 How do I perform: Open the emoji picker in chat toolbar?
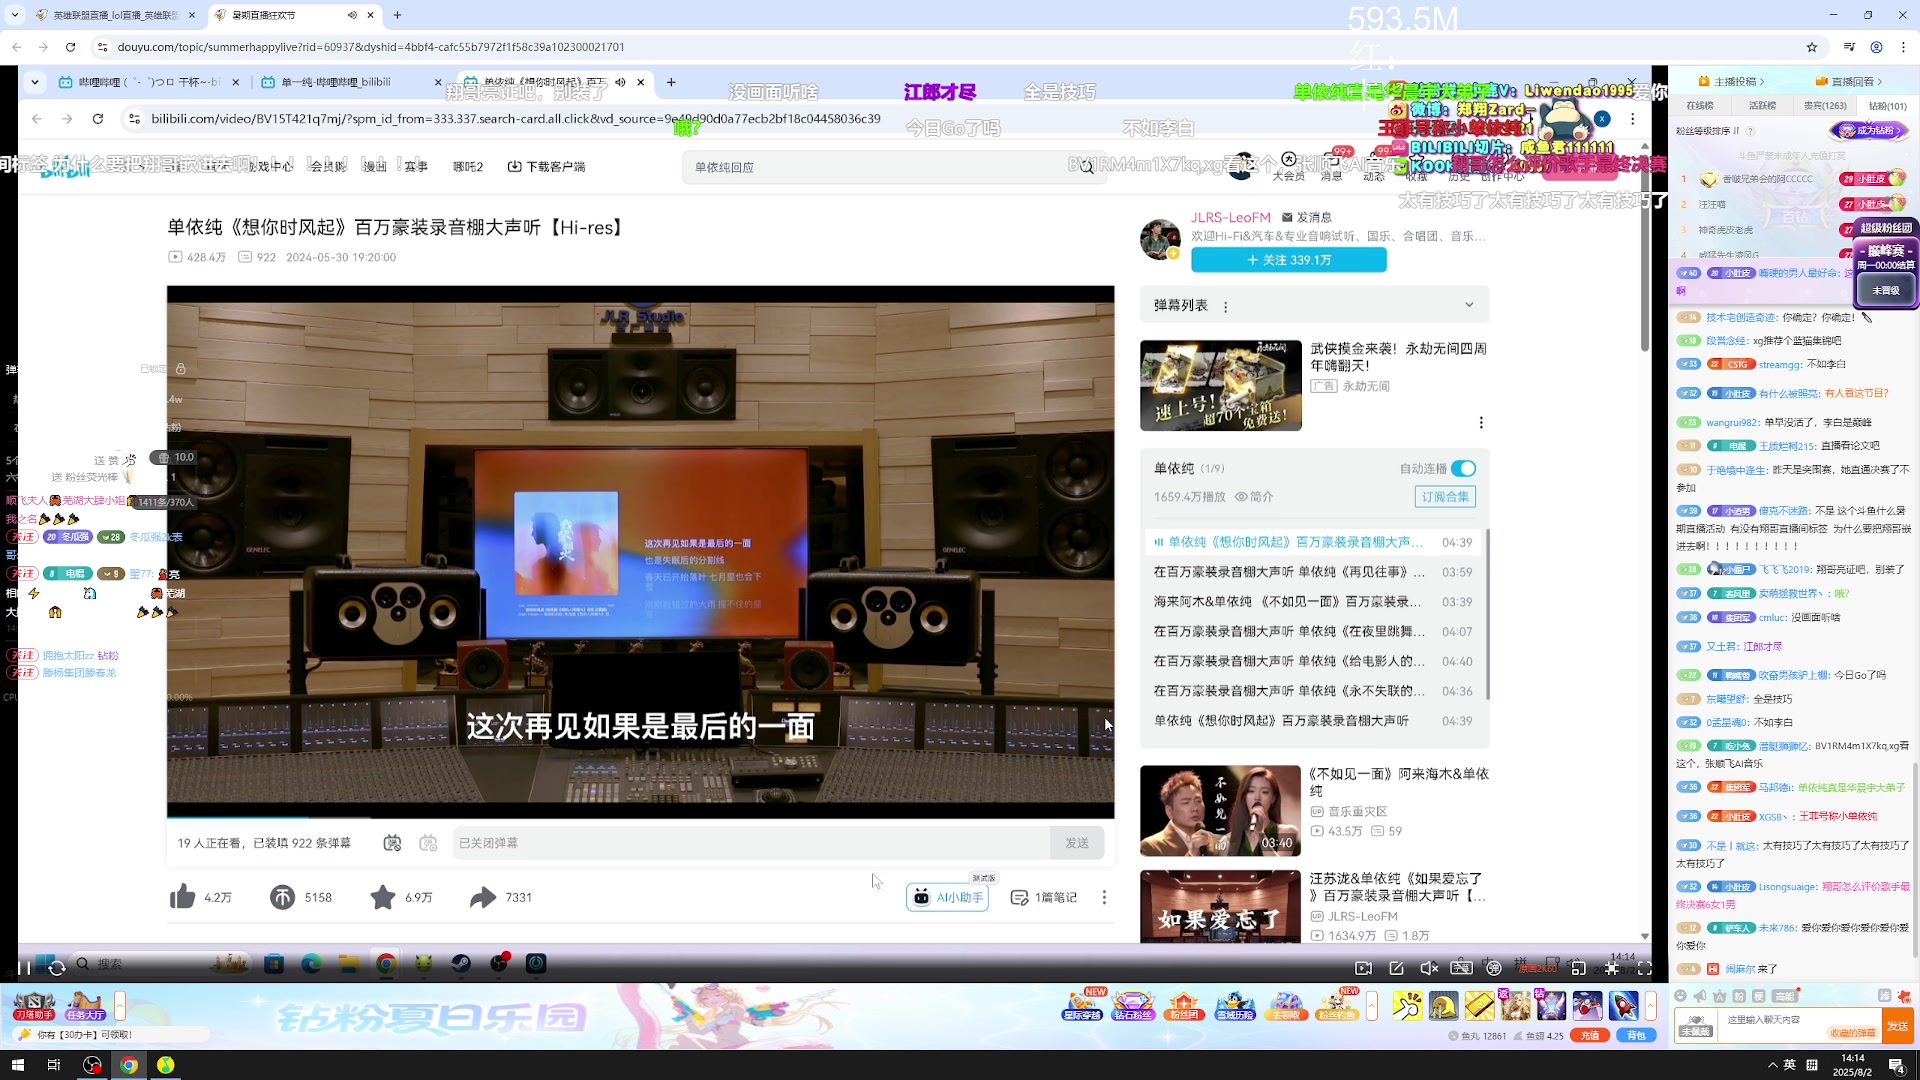click(1680, 996)
